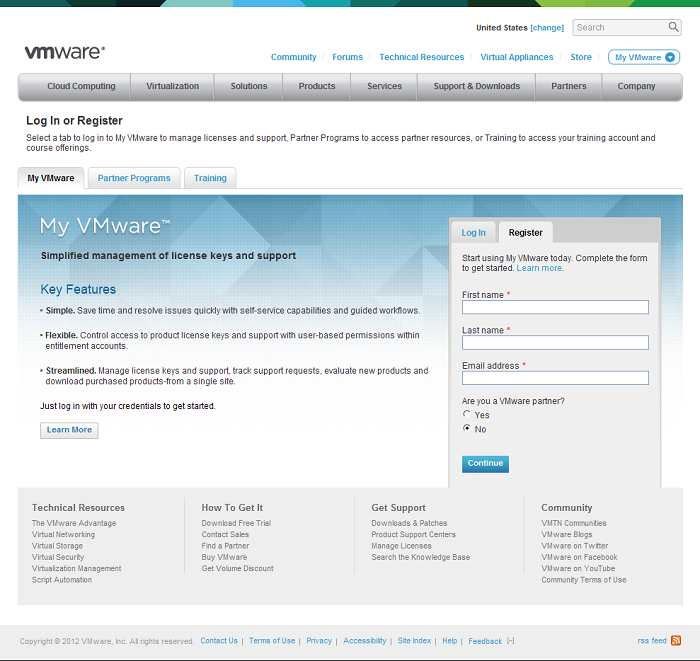Viewport: 700px width, 661px height.
Task: Click the VMware logo
Action: click(64, 52)
